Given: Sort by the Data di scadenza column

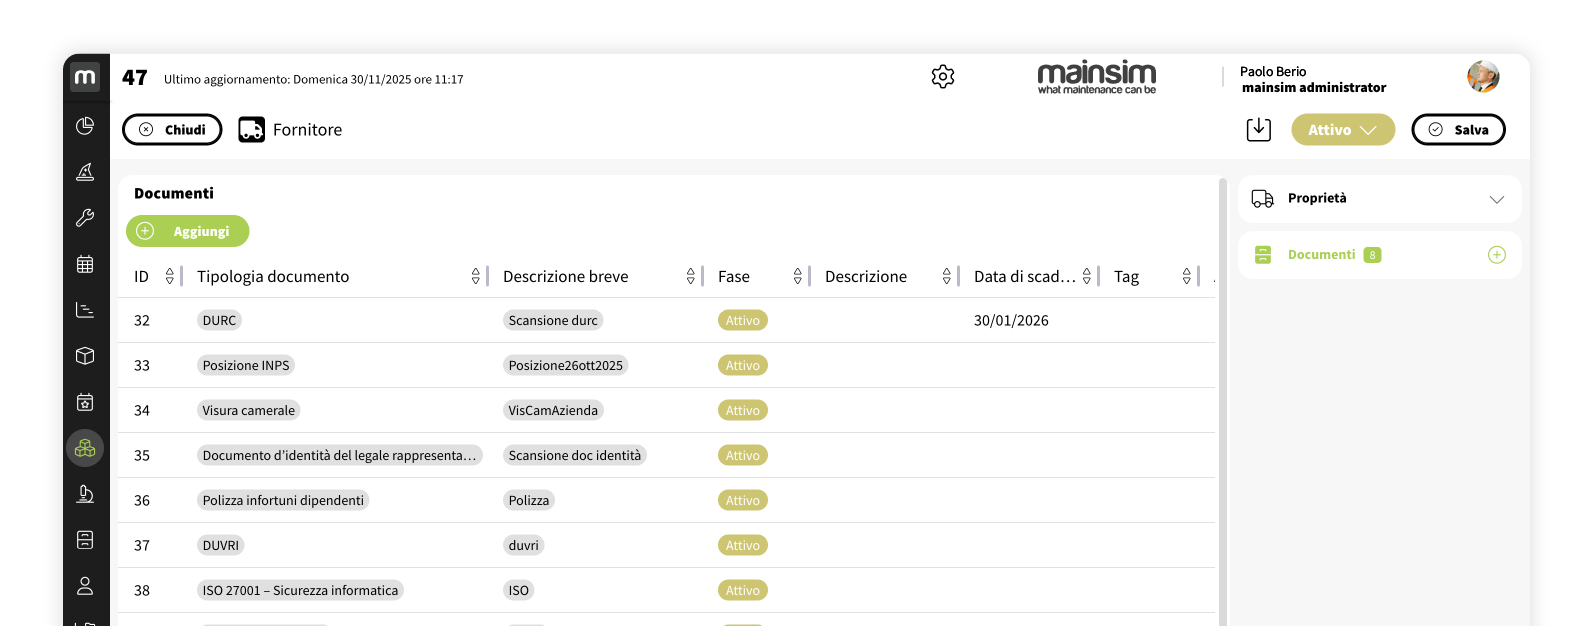Looking at the screenshot, I should [1086, 277].
